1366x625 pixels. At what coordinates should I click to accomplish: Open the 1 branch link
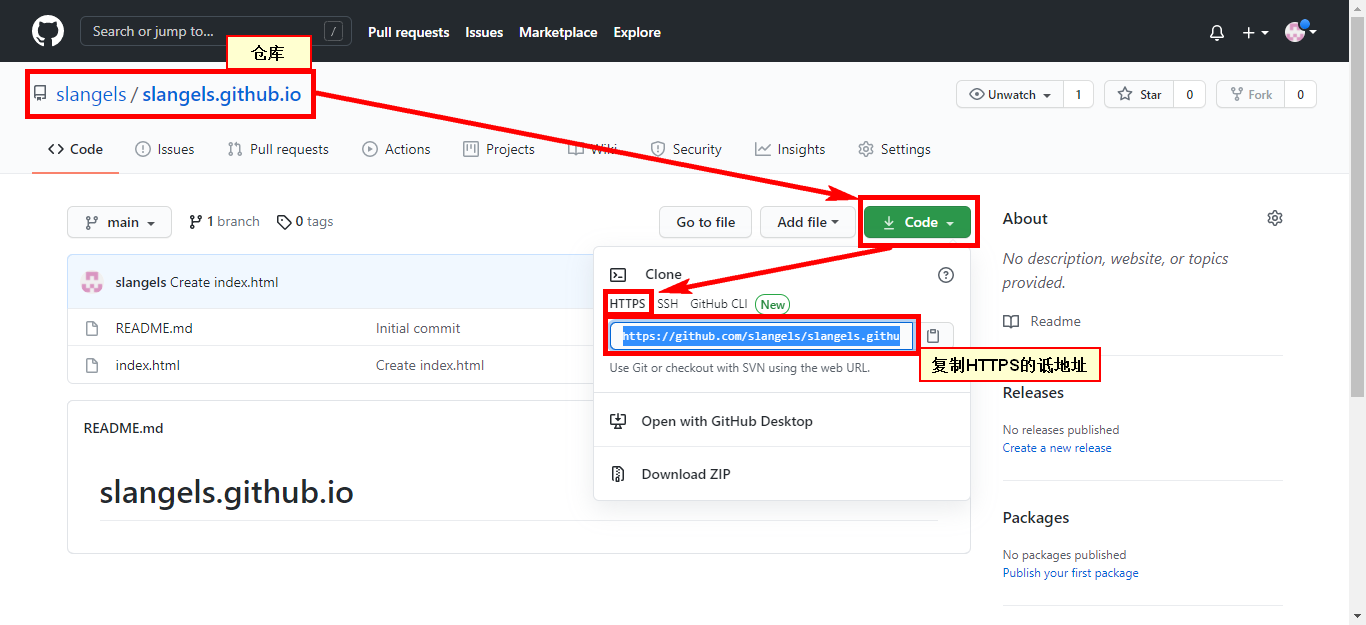pos(224,222)
